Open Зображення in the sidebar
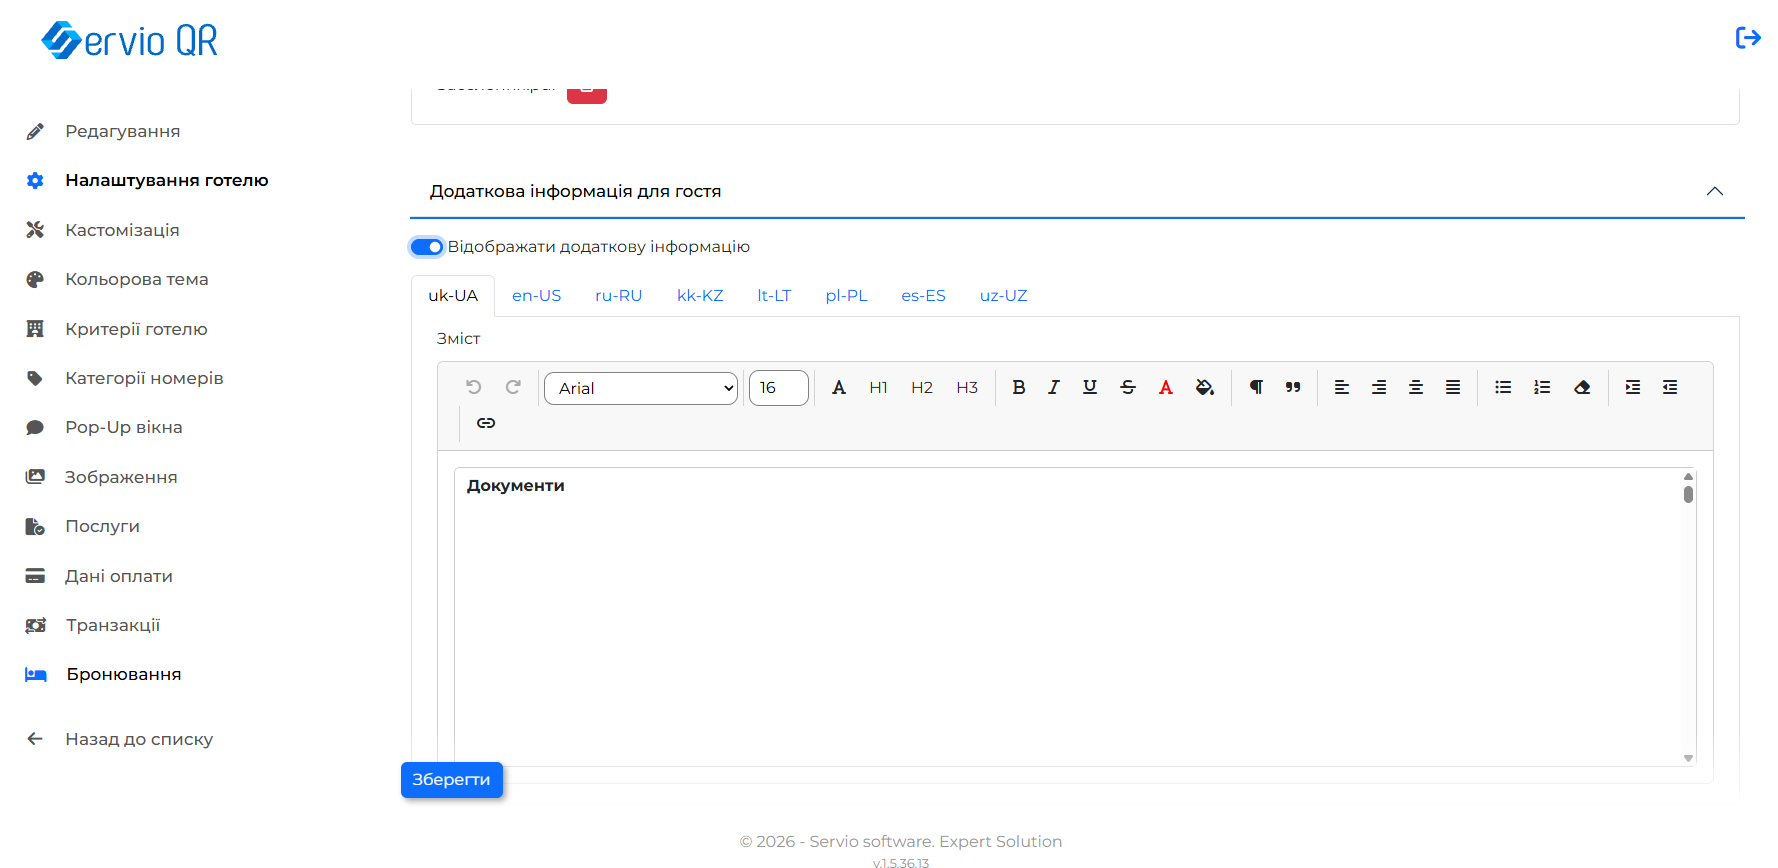The image size is (1778, 868). [121, 477]
